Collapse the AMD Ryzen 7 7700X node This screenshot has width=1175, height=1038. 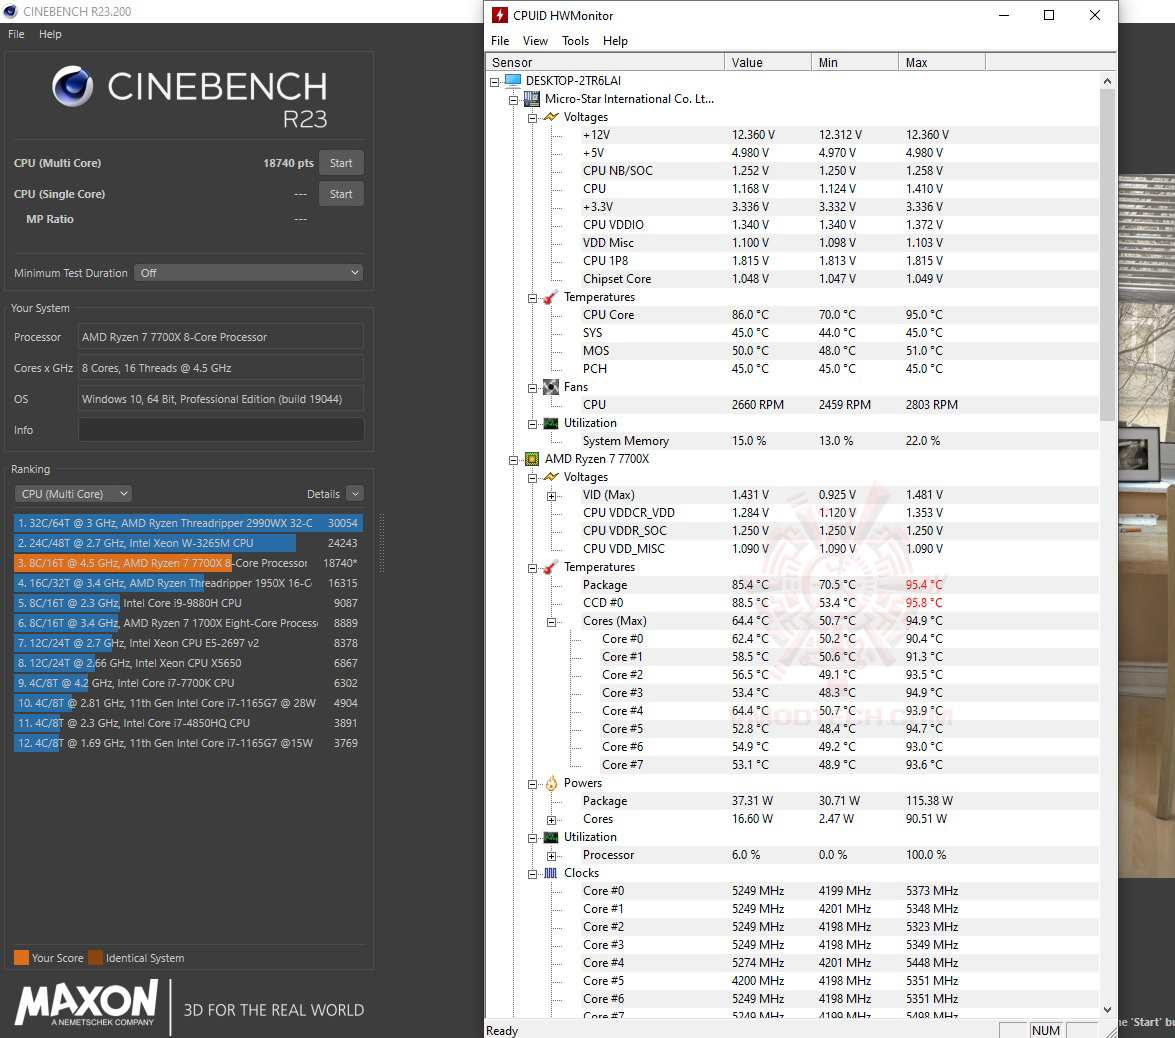(513, 459)
